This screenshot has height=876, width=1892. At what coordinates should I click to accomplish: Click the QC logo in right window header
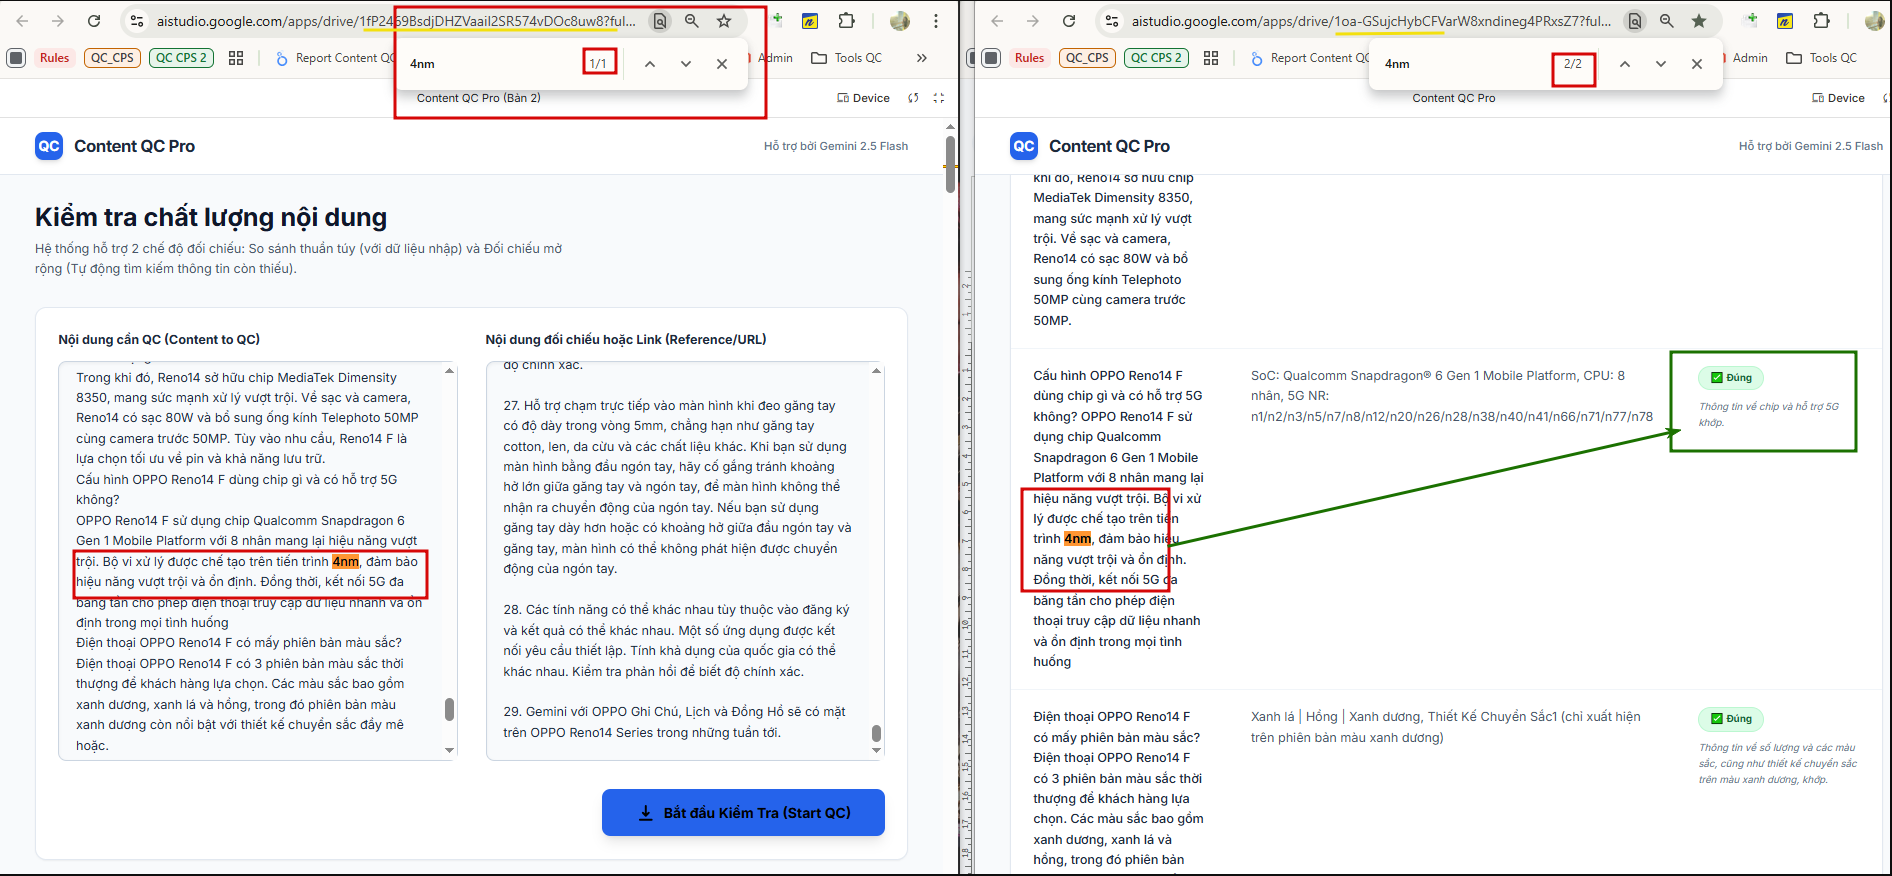(1024, 146)
